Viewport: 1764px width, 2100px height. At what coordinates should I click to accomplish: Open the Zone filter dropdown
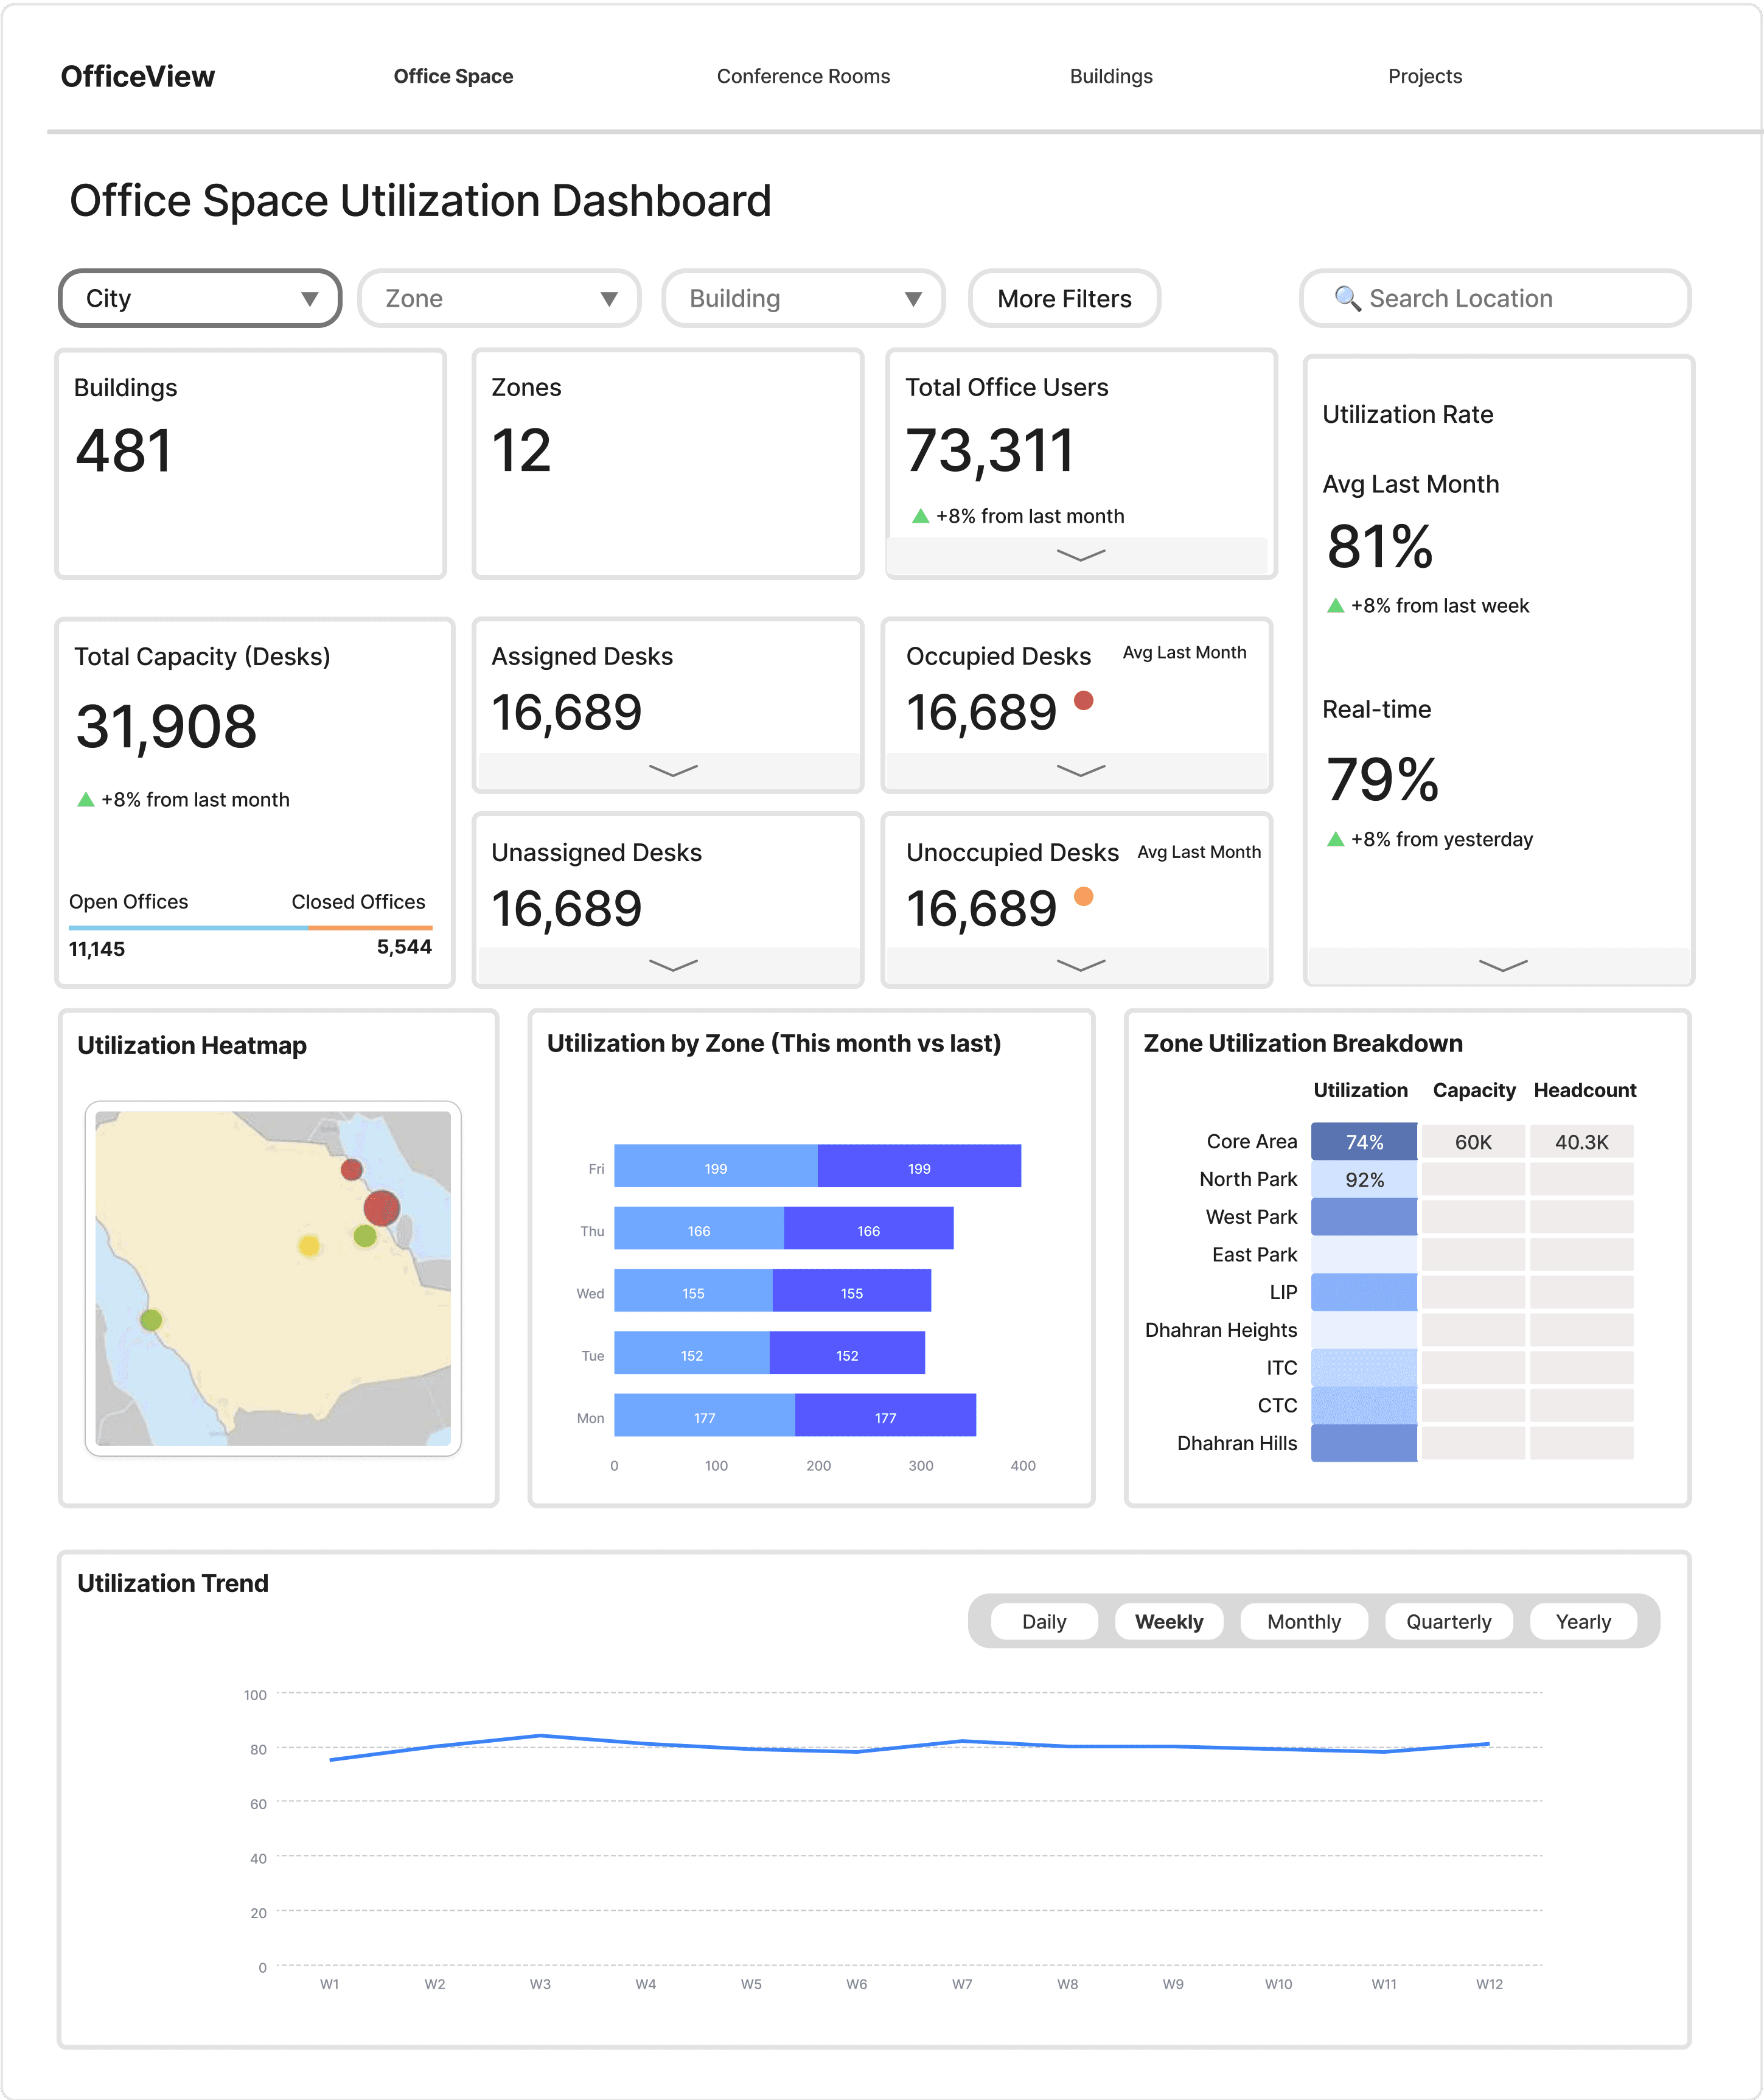[499, 298]
